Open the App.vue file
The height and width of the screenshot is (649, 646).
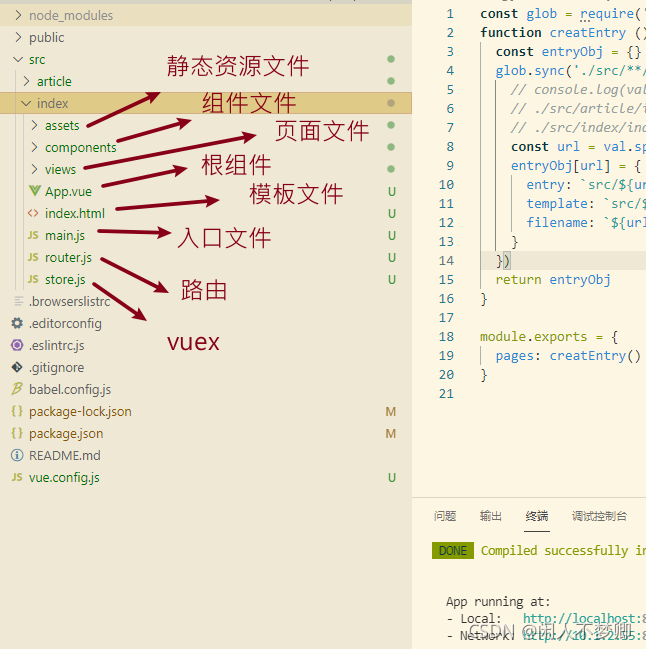tap(68, 191)
